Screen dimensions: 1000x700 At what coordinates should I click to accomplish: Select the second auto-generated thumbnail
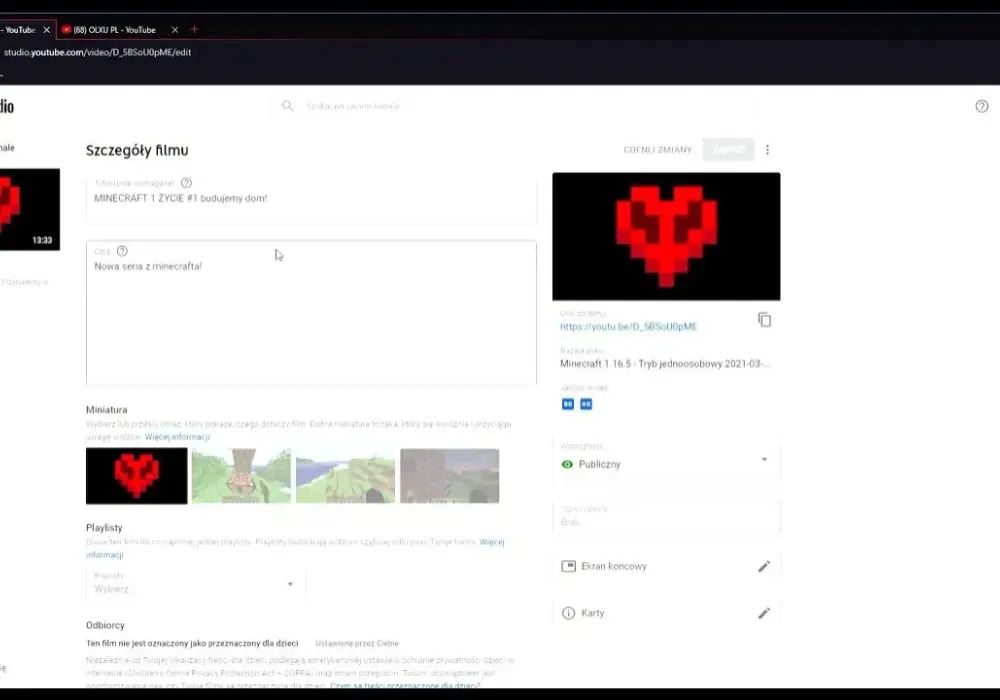pyautogui.click(x=241, y=476)
